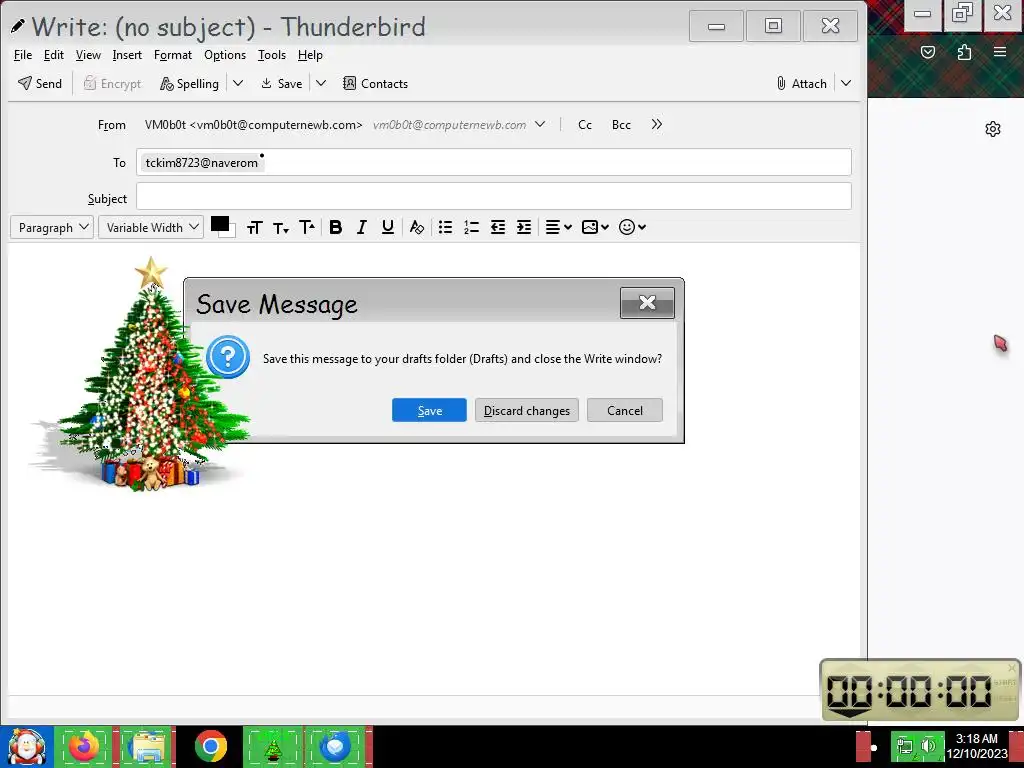Open the extensions puzzle icon in Firefox
This screenshot has height=768, width=1024.
964,52
